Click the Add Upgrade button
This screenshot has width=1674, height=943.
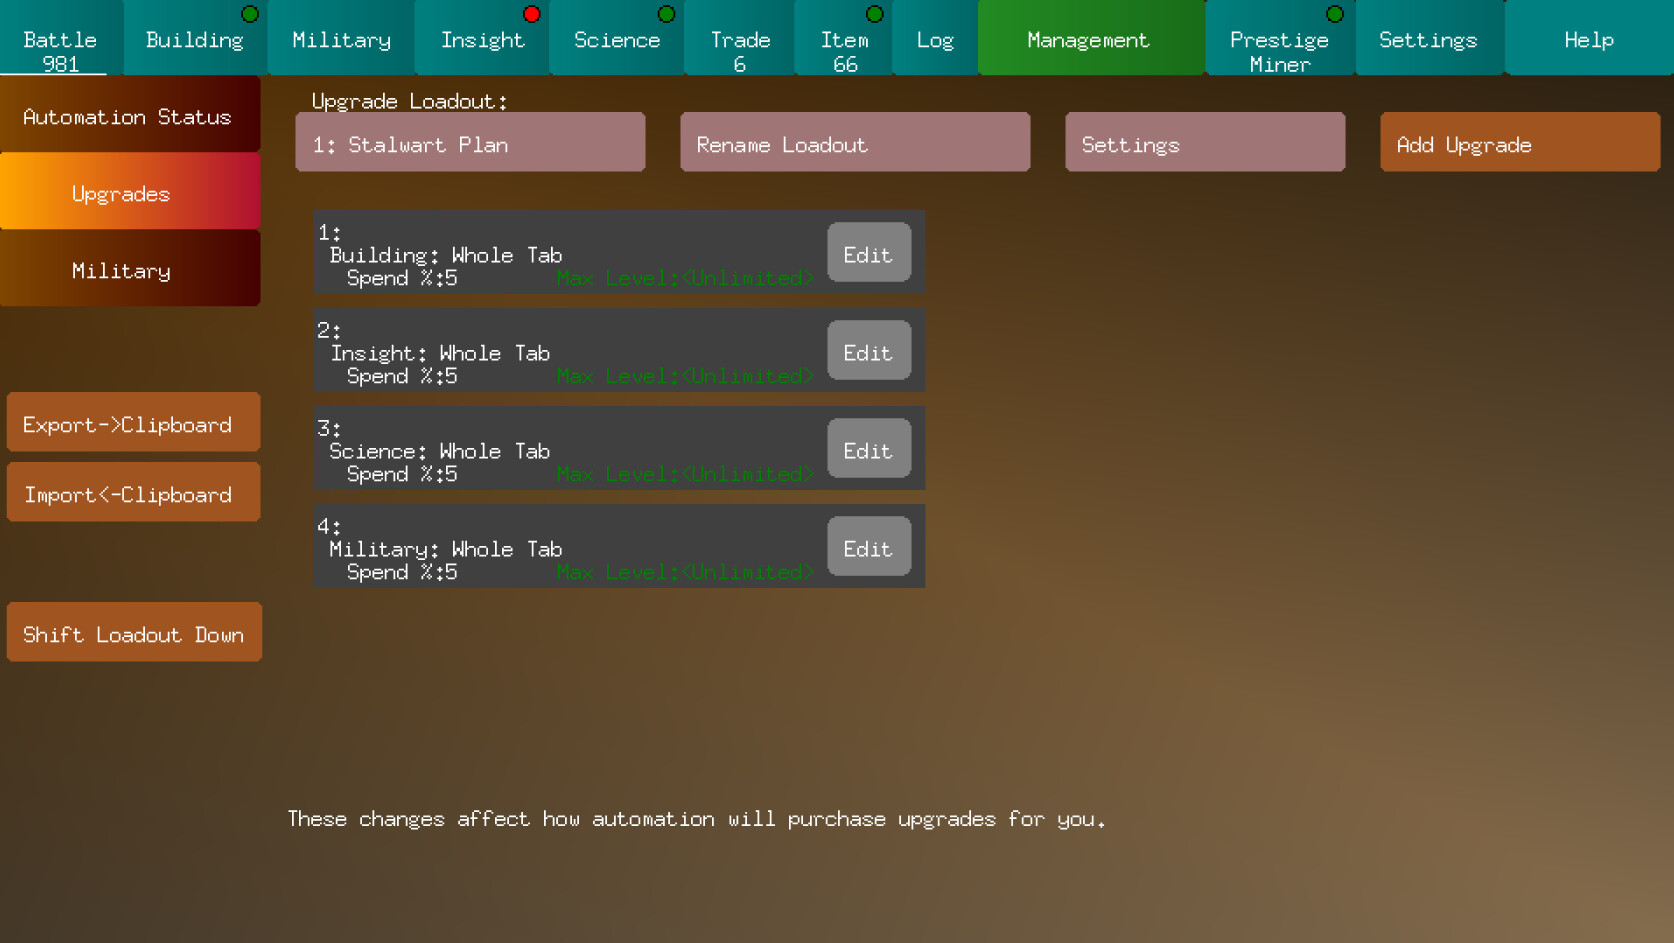click(x=1519, y=142)
